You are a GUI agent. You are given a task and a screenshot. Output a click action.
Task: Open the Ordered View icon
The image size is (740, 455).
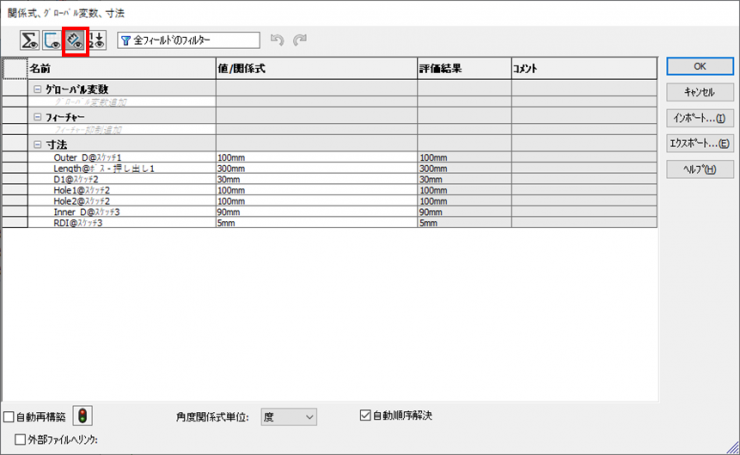pos(97,41)
